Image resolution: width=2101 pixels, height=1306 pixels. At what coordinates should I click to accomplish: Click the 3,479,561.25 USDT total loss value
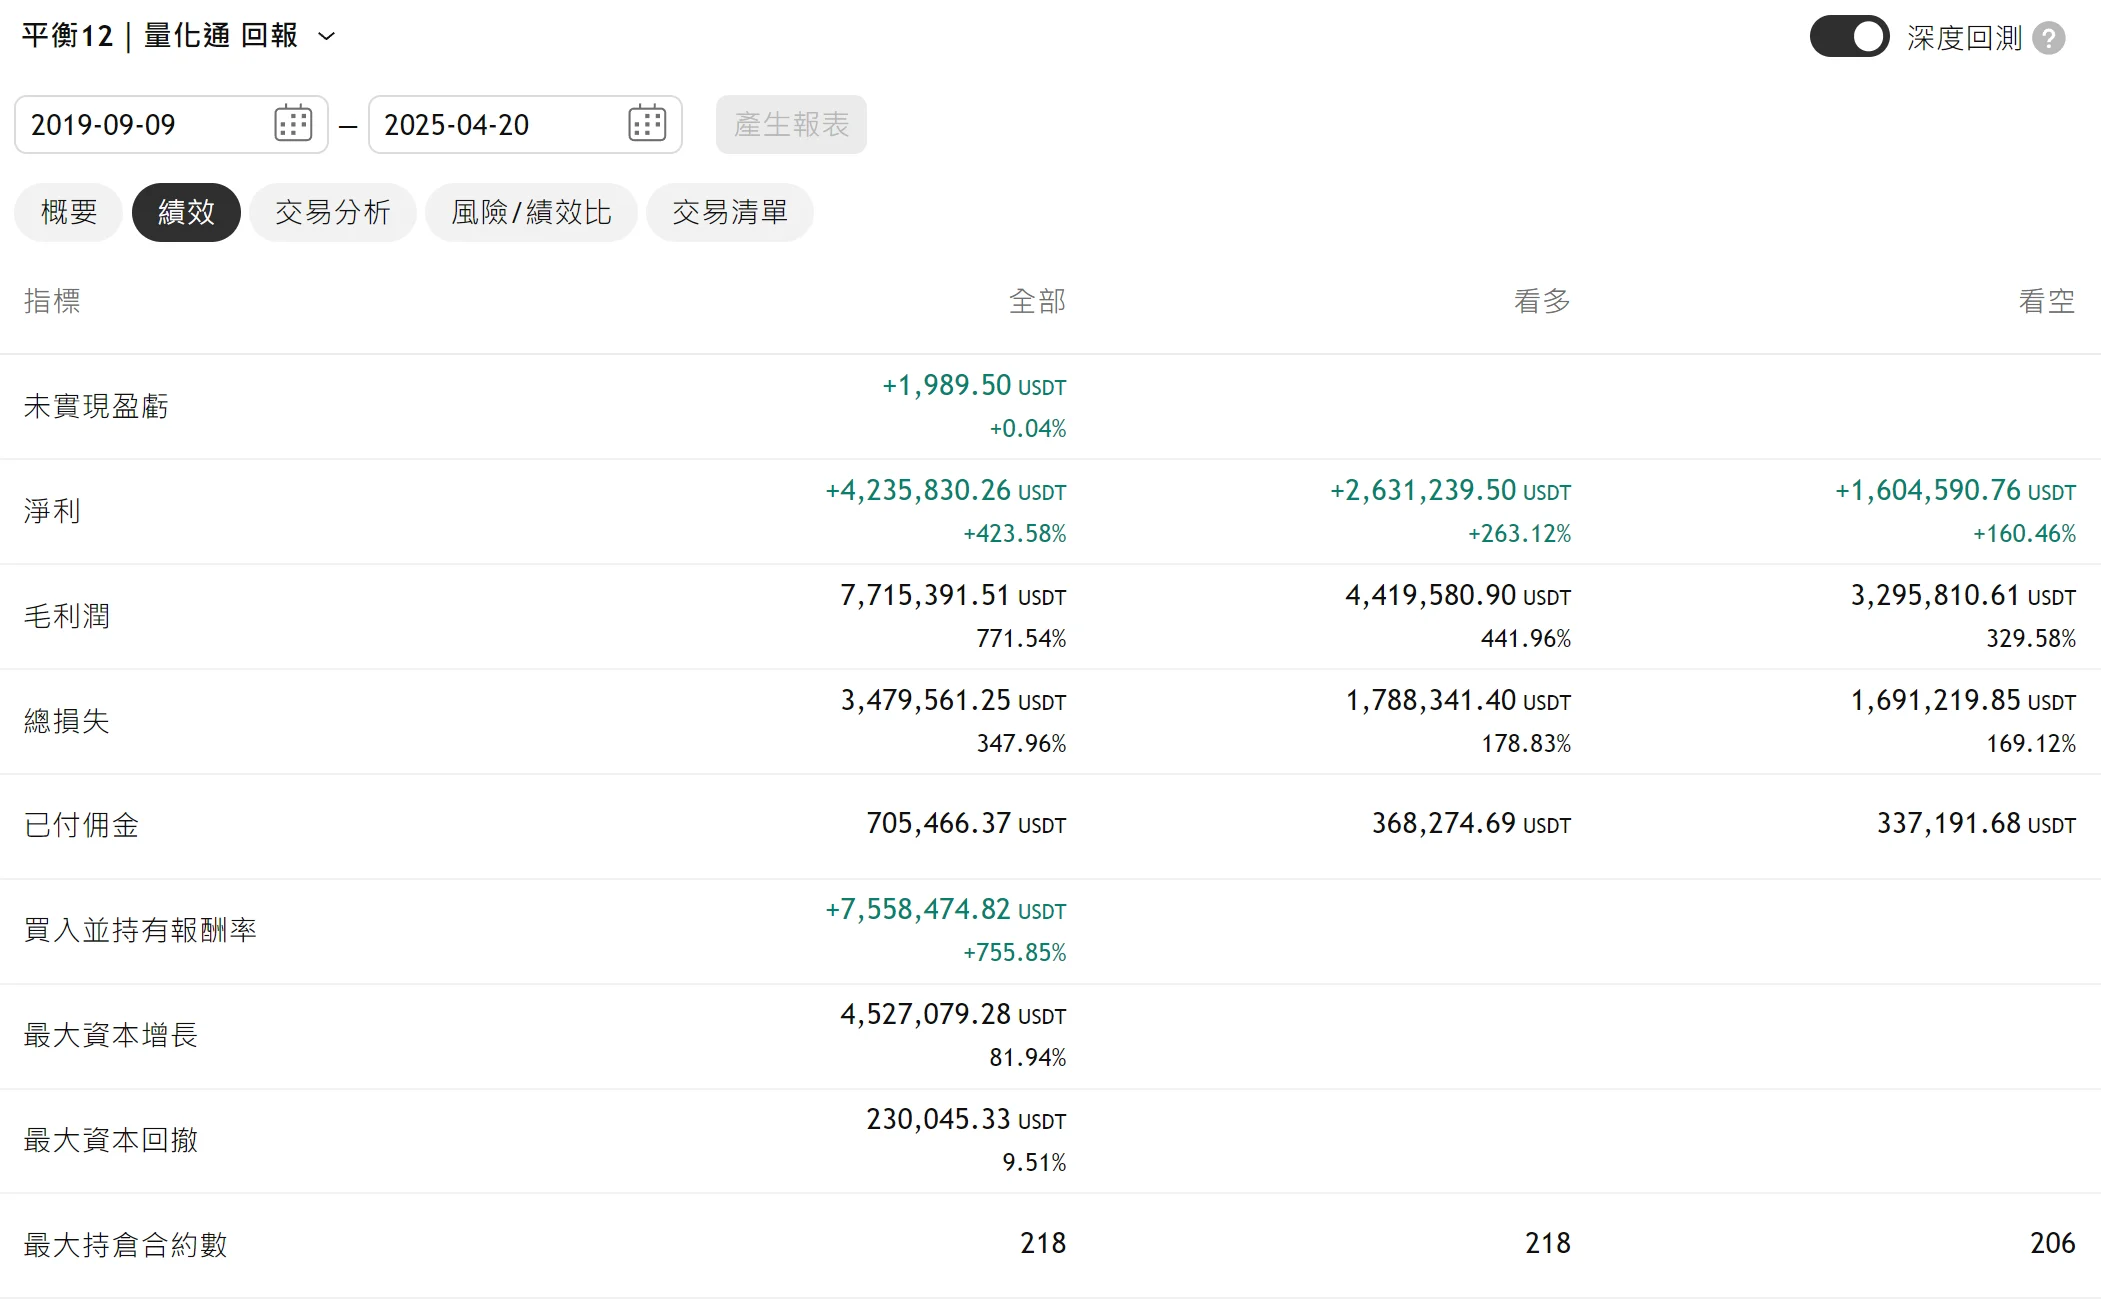point(953,701)
